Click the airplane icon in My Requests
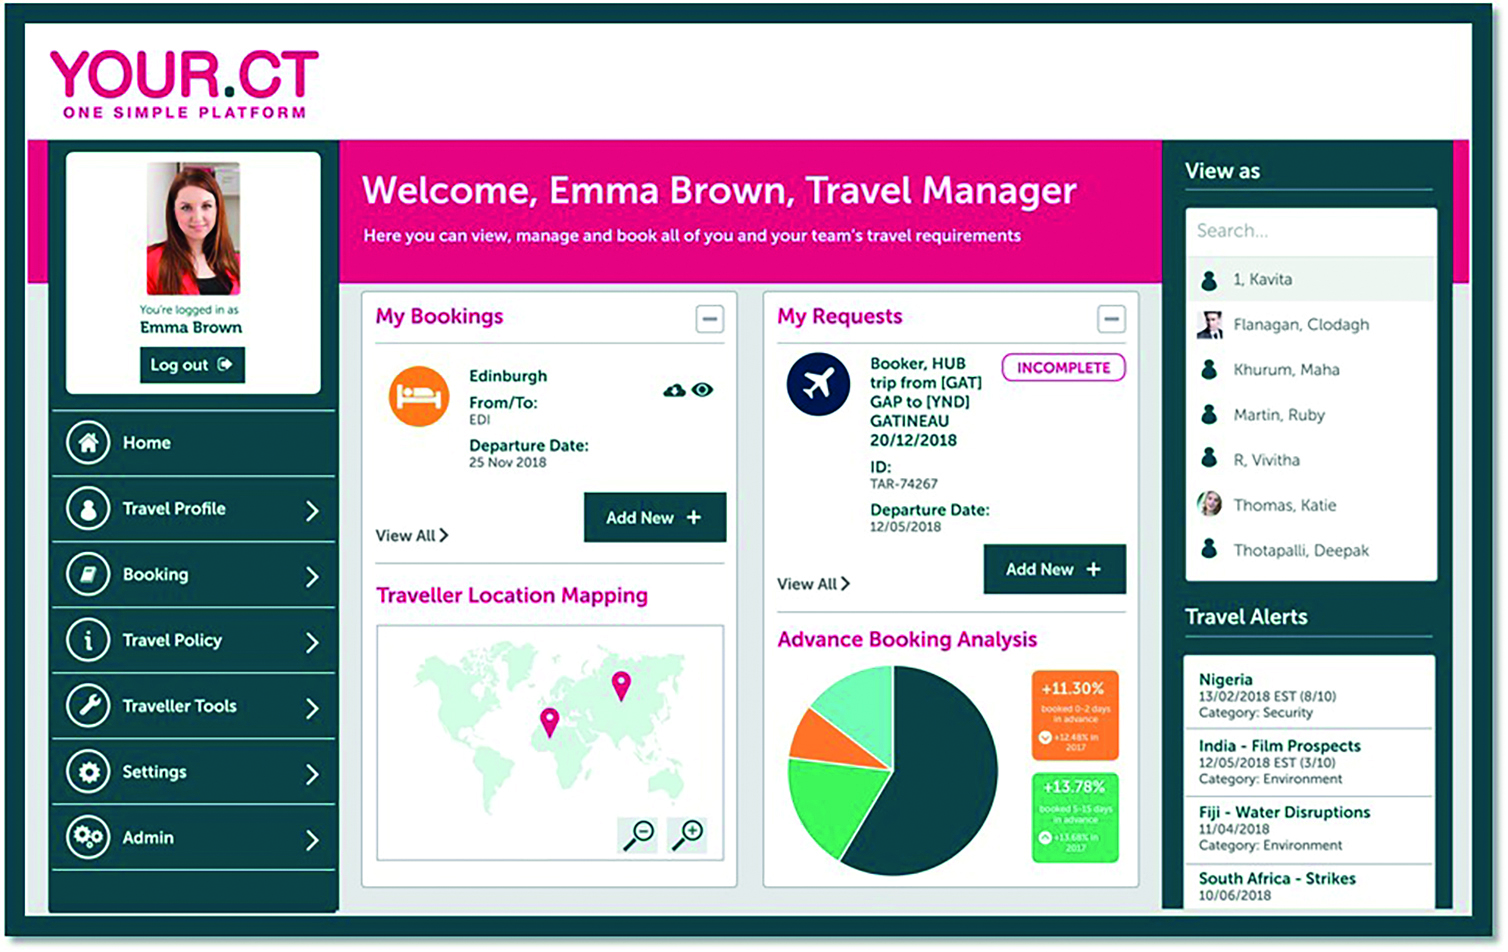 (x=817, y=384)
